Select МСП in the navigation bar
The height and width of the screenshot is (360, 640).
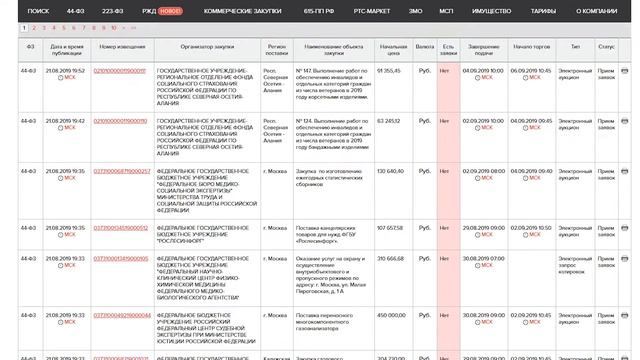446,11
